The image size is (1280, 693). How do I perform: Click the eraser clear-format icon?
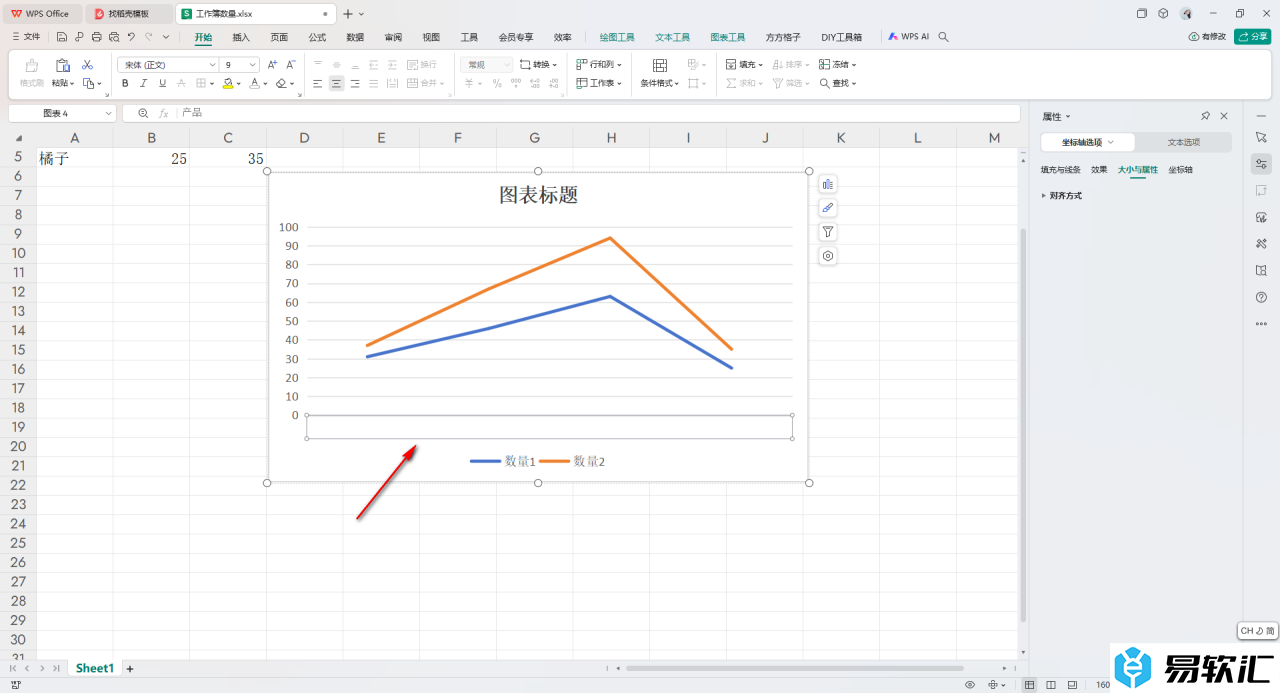pyautogui.click(x=281, y=83)
